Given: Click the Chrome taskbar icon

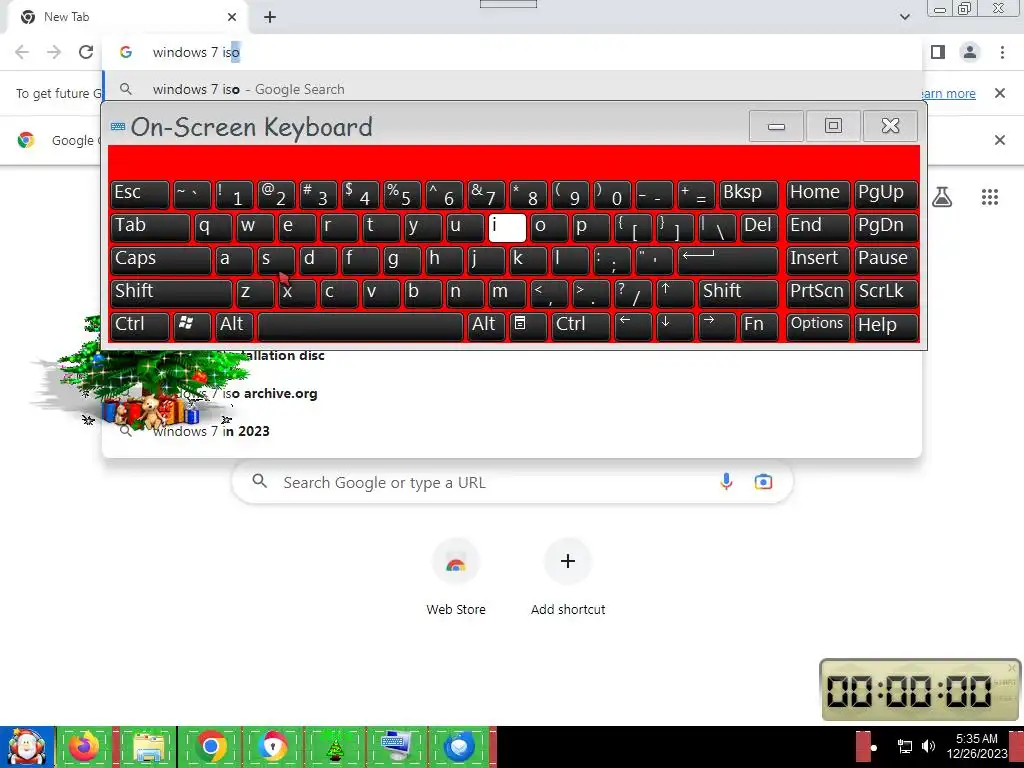Looking at the screenshot, I should tap(211, 746).
